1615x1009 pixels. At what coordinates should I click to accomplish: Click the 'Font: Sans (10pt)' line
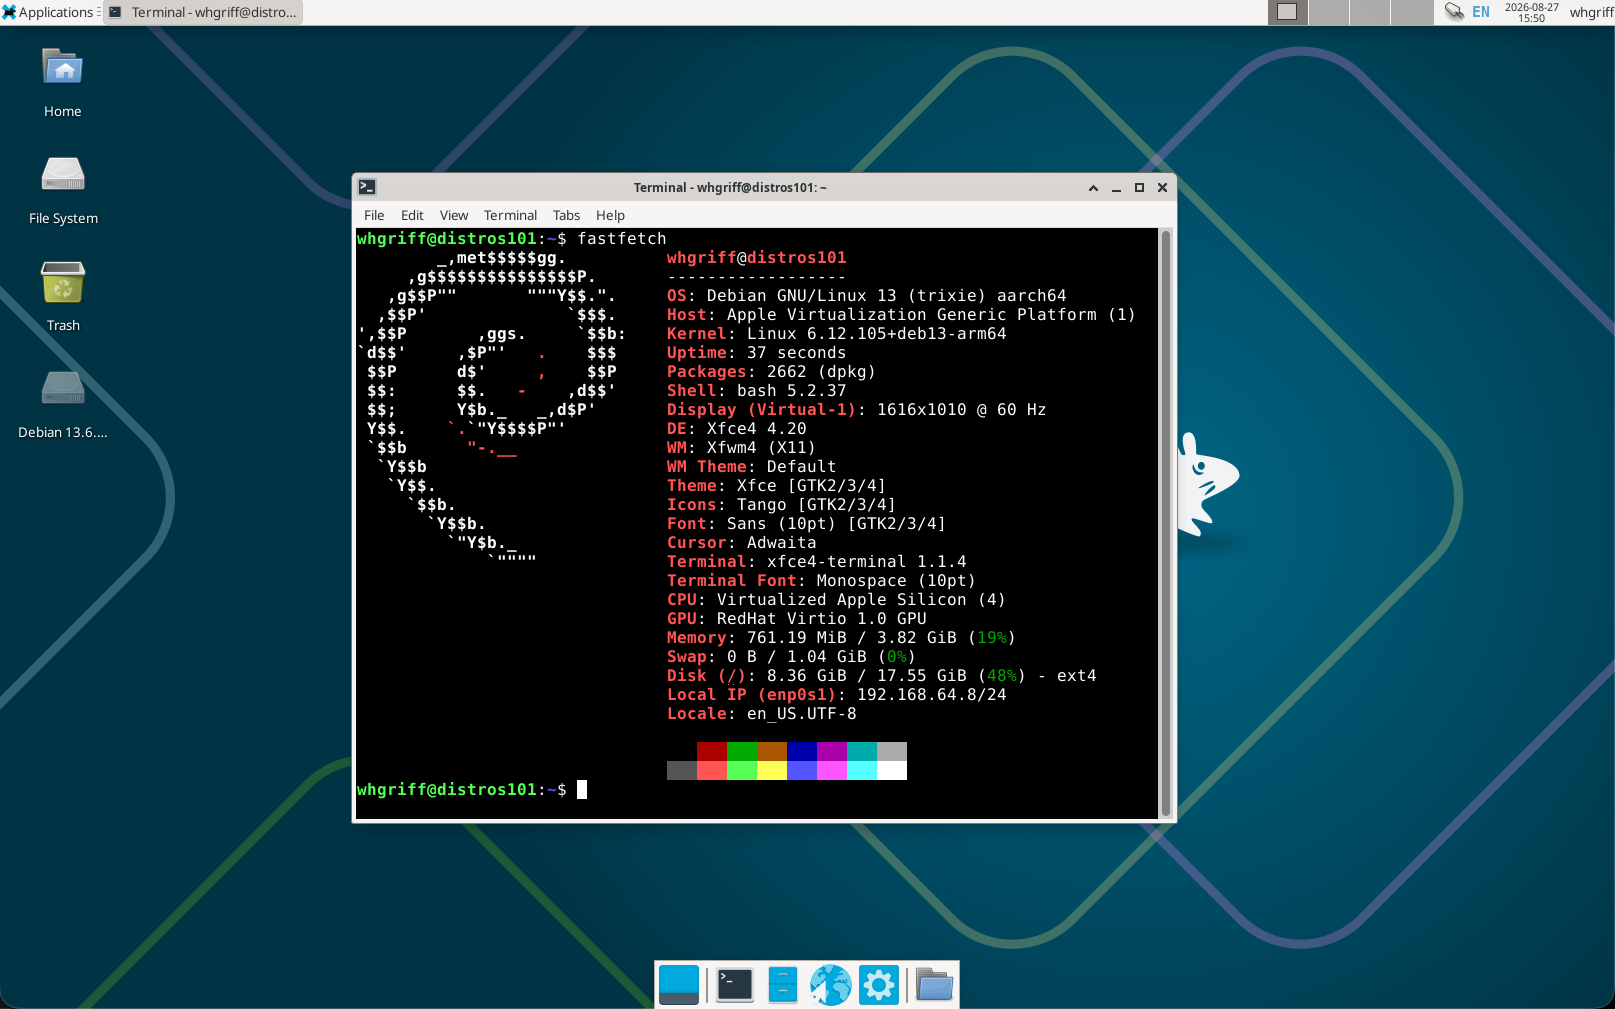point(807,523)
